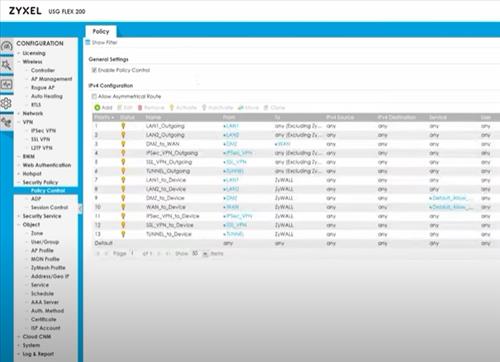Open the IPSec_VPN zone link in row 4

coord(238,153)
